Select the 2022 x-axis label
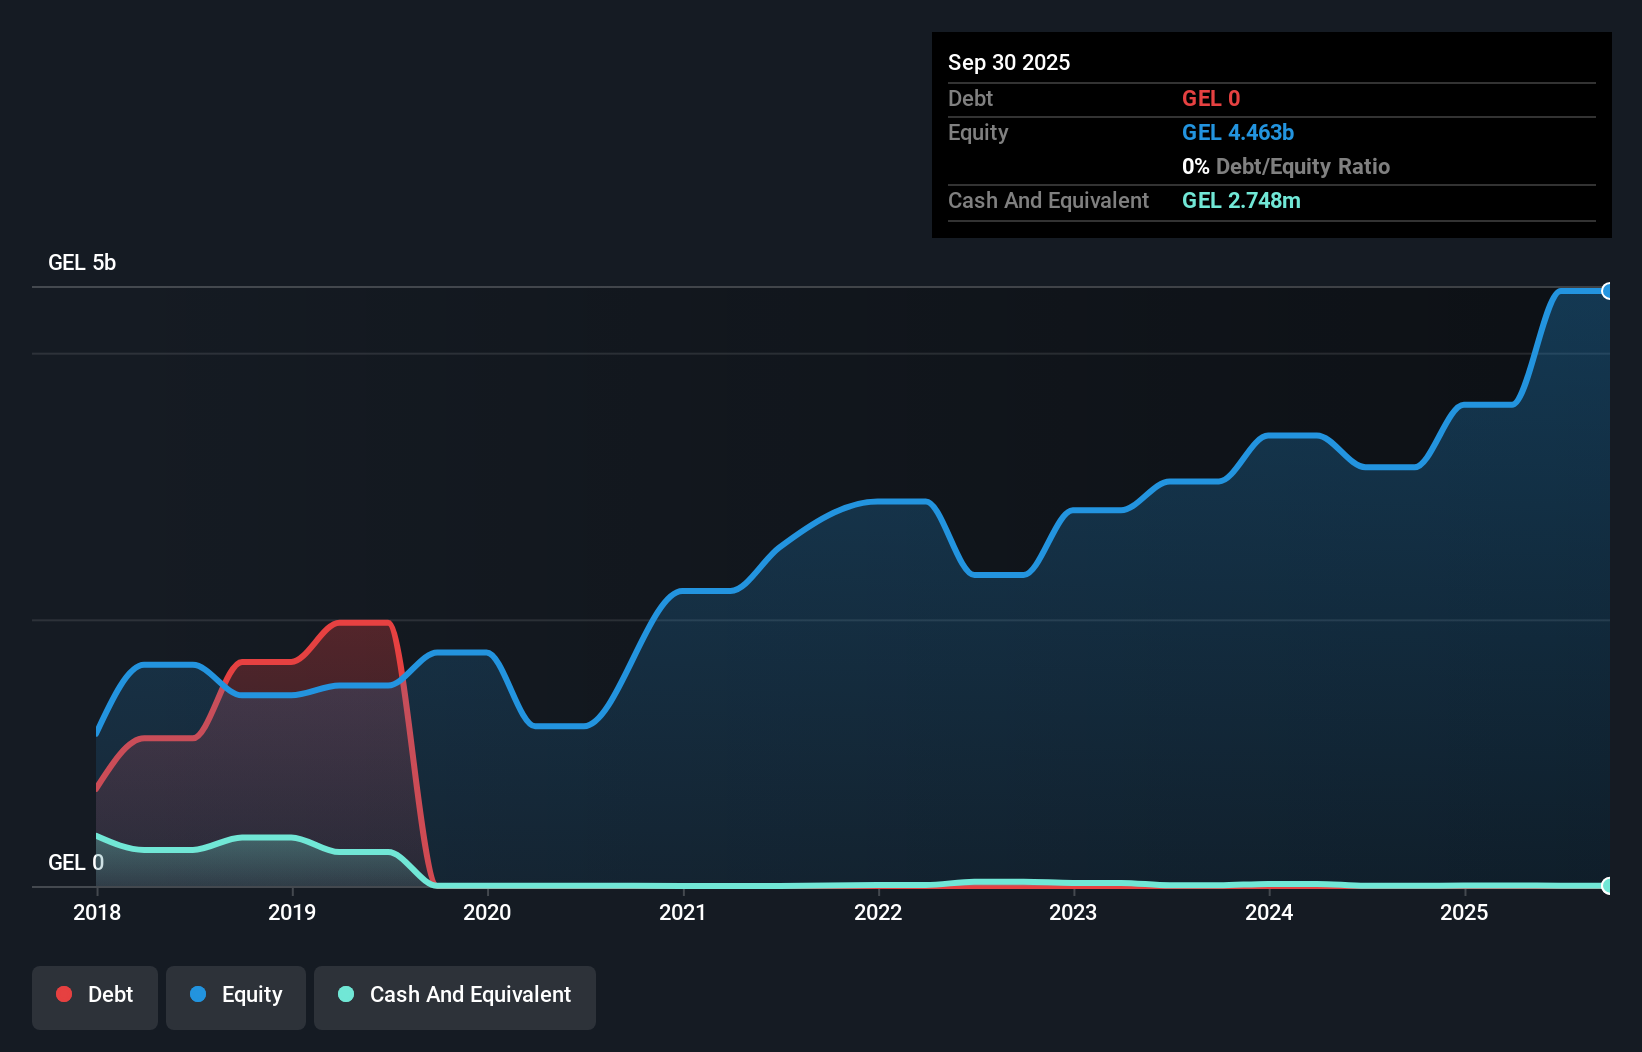The height and width of the screenshot is (1052, 1642). 878,912
